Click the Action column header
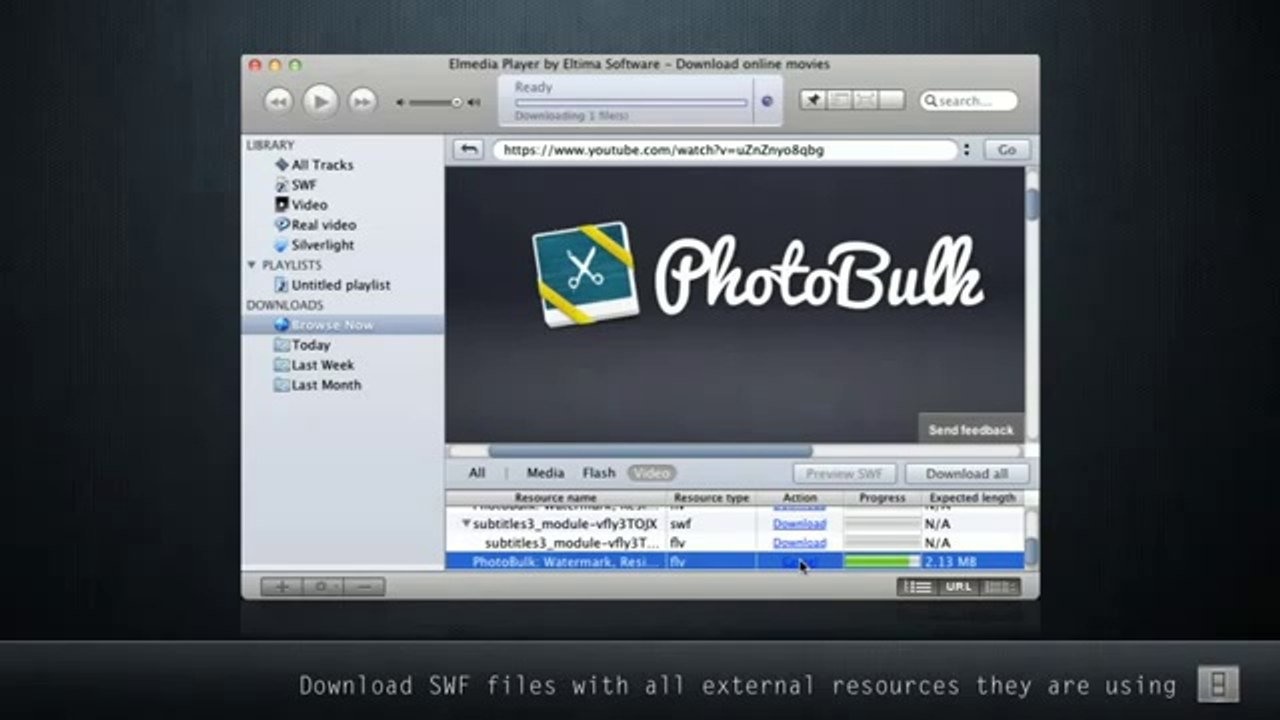This screenshot has width=1280, height=720. tap(800, 497)
